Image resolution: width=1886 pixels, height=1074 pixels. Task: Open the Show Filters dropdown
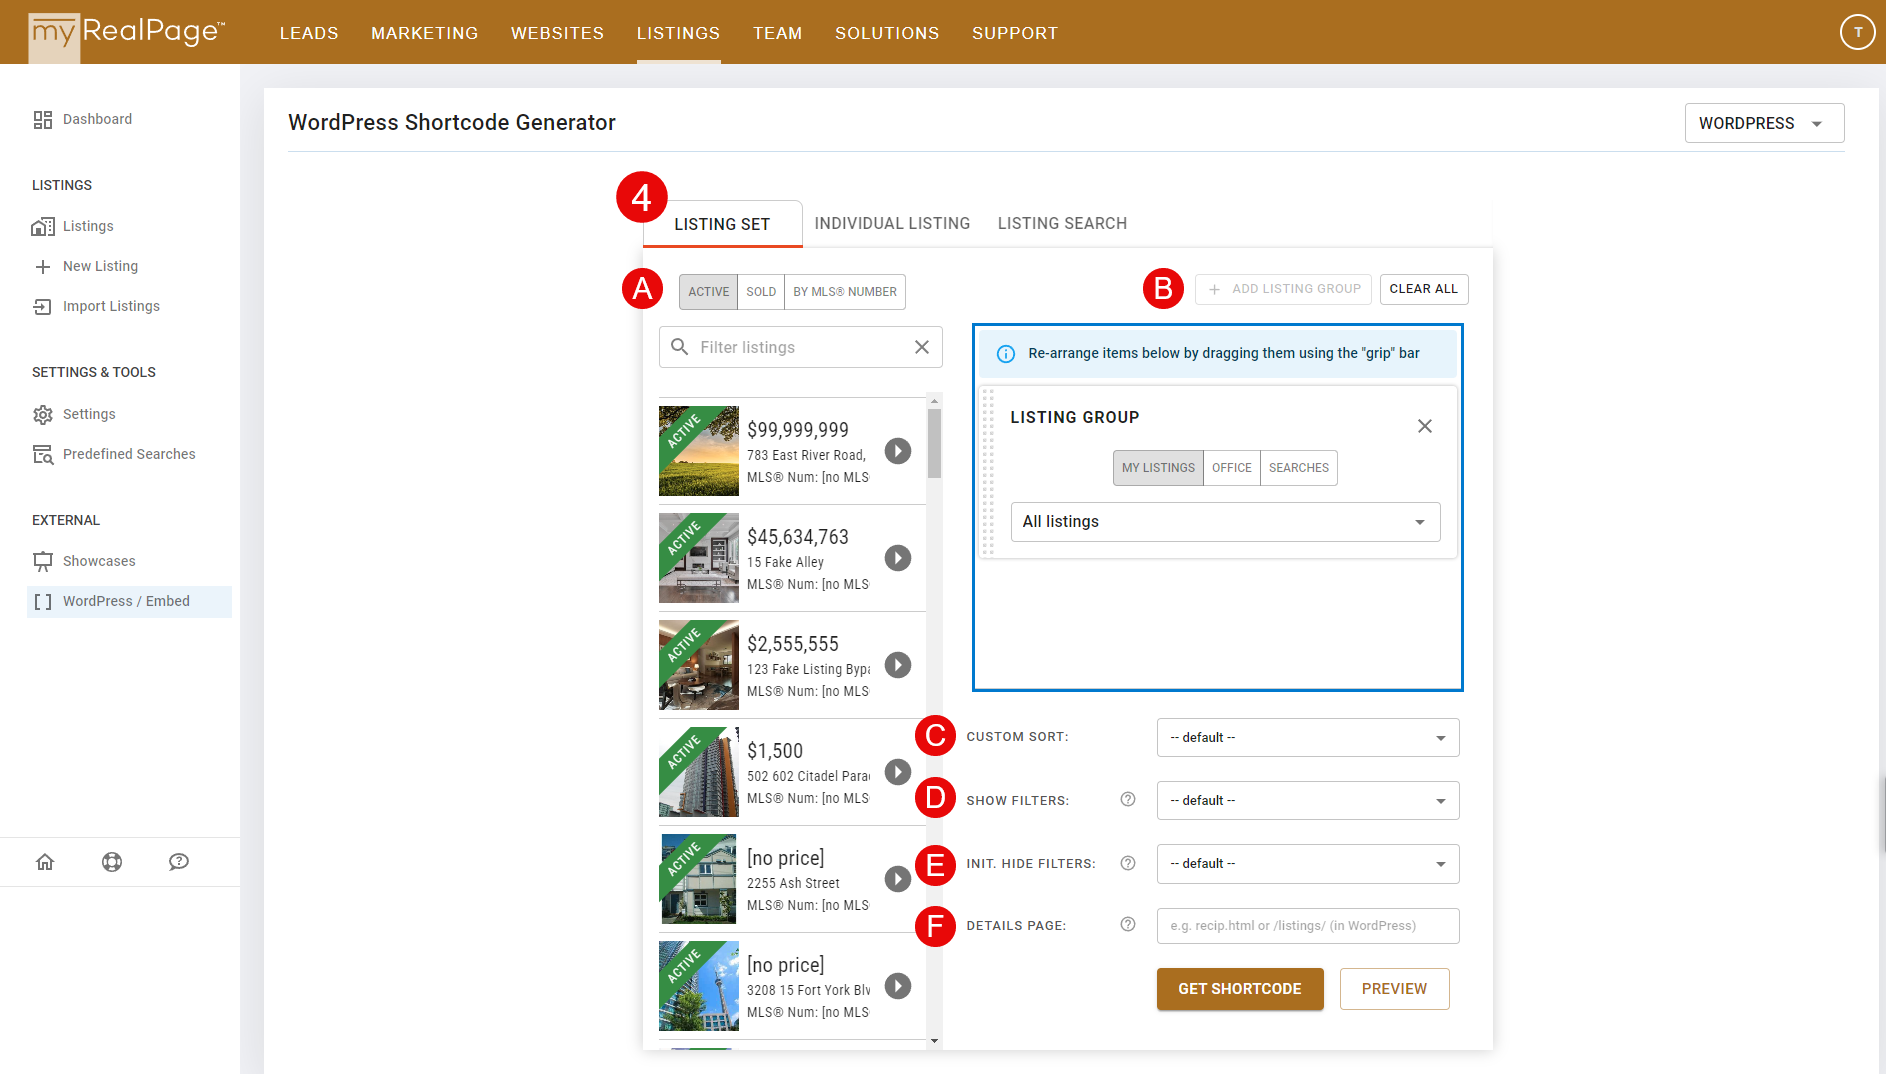[x=1308, y=801]
